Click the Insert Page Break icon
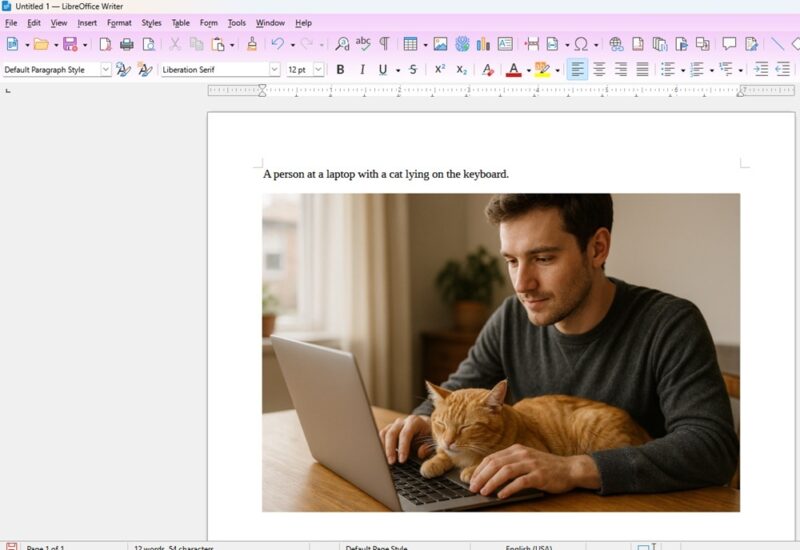Screen dimensions: 800x550 532,44
